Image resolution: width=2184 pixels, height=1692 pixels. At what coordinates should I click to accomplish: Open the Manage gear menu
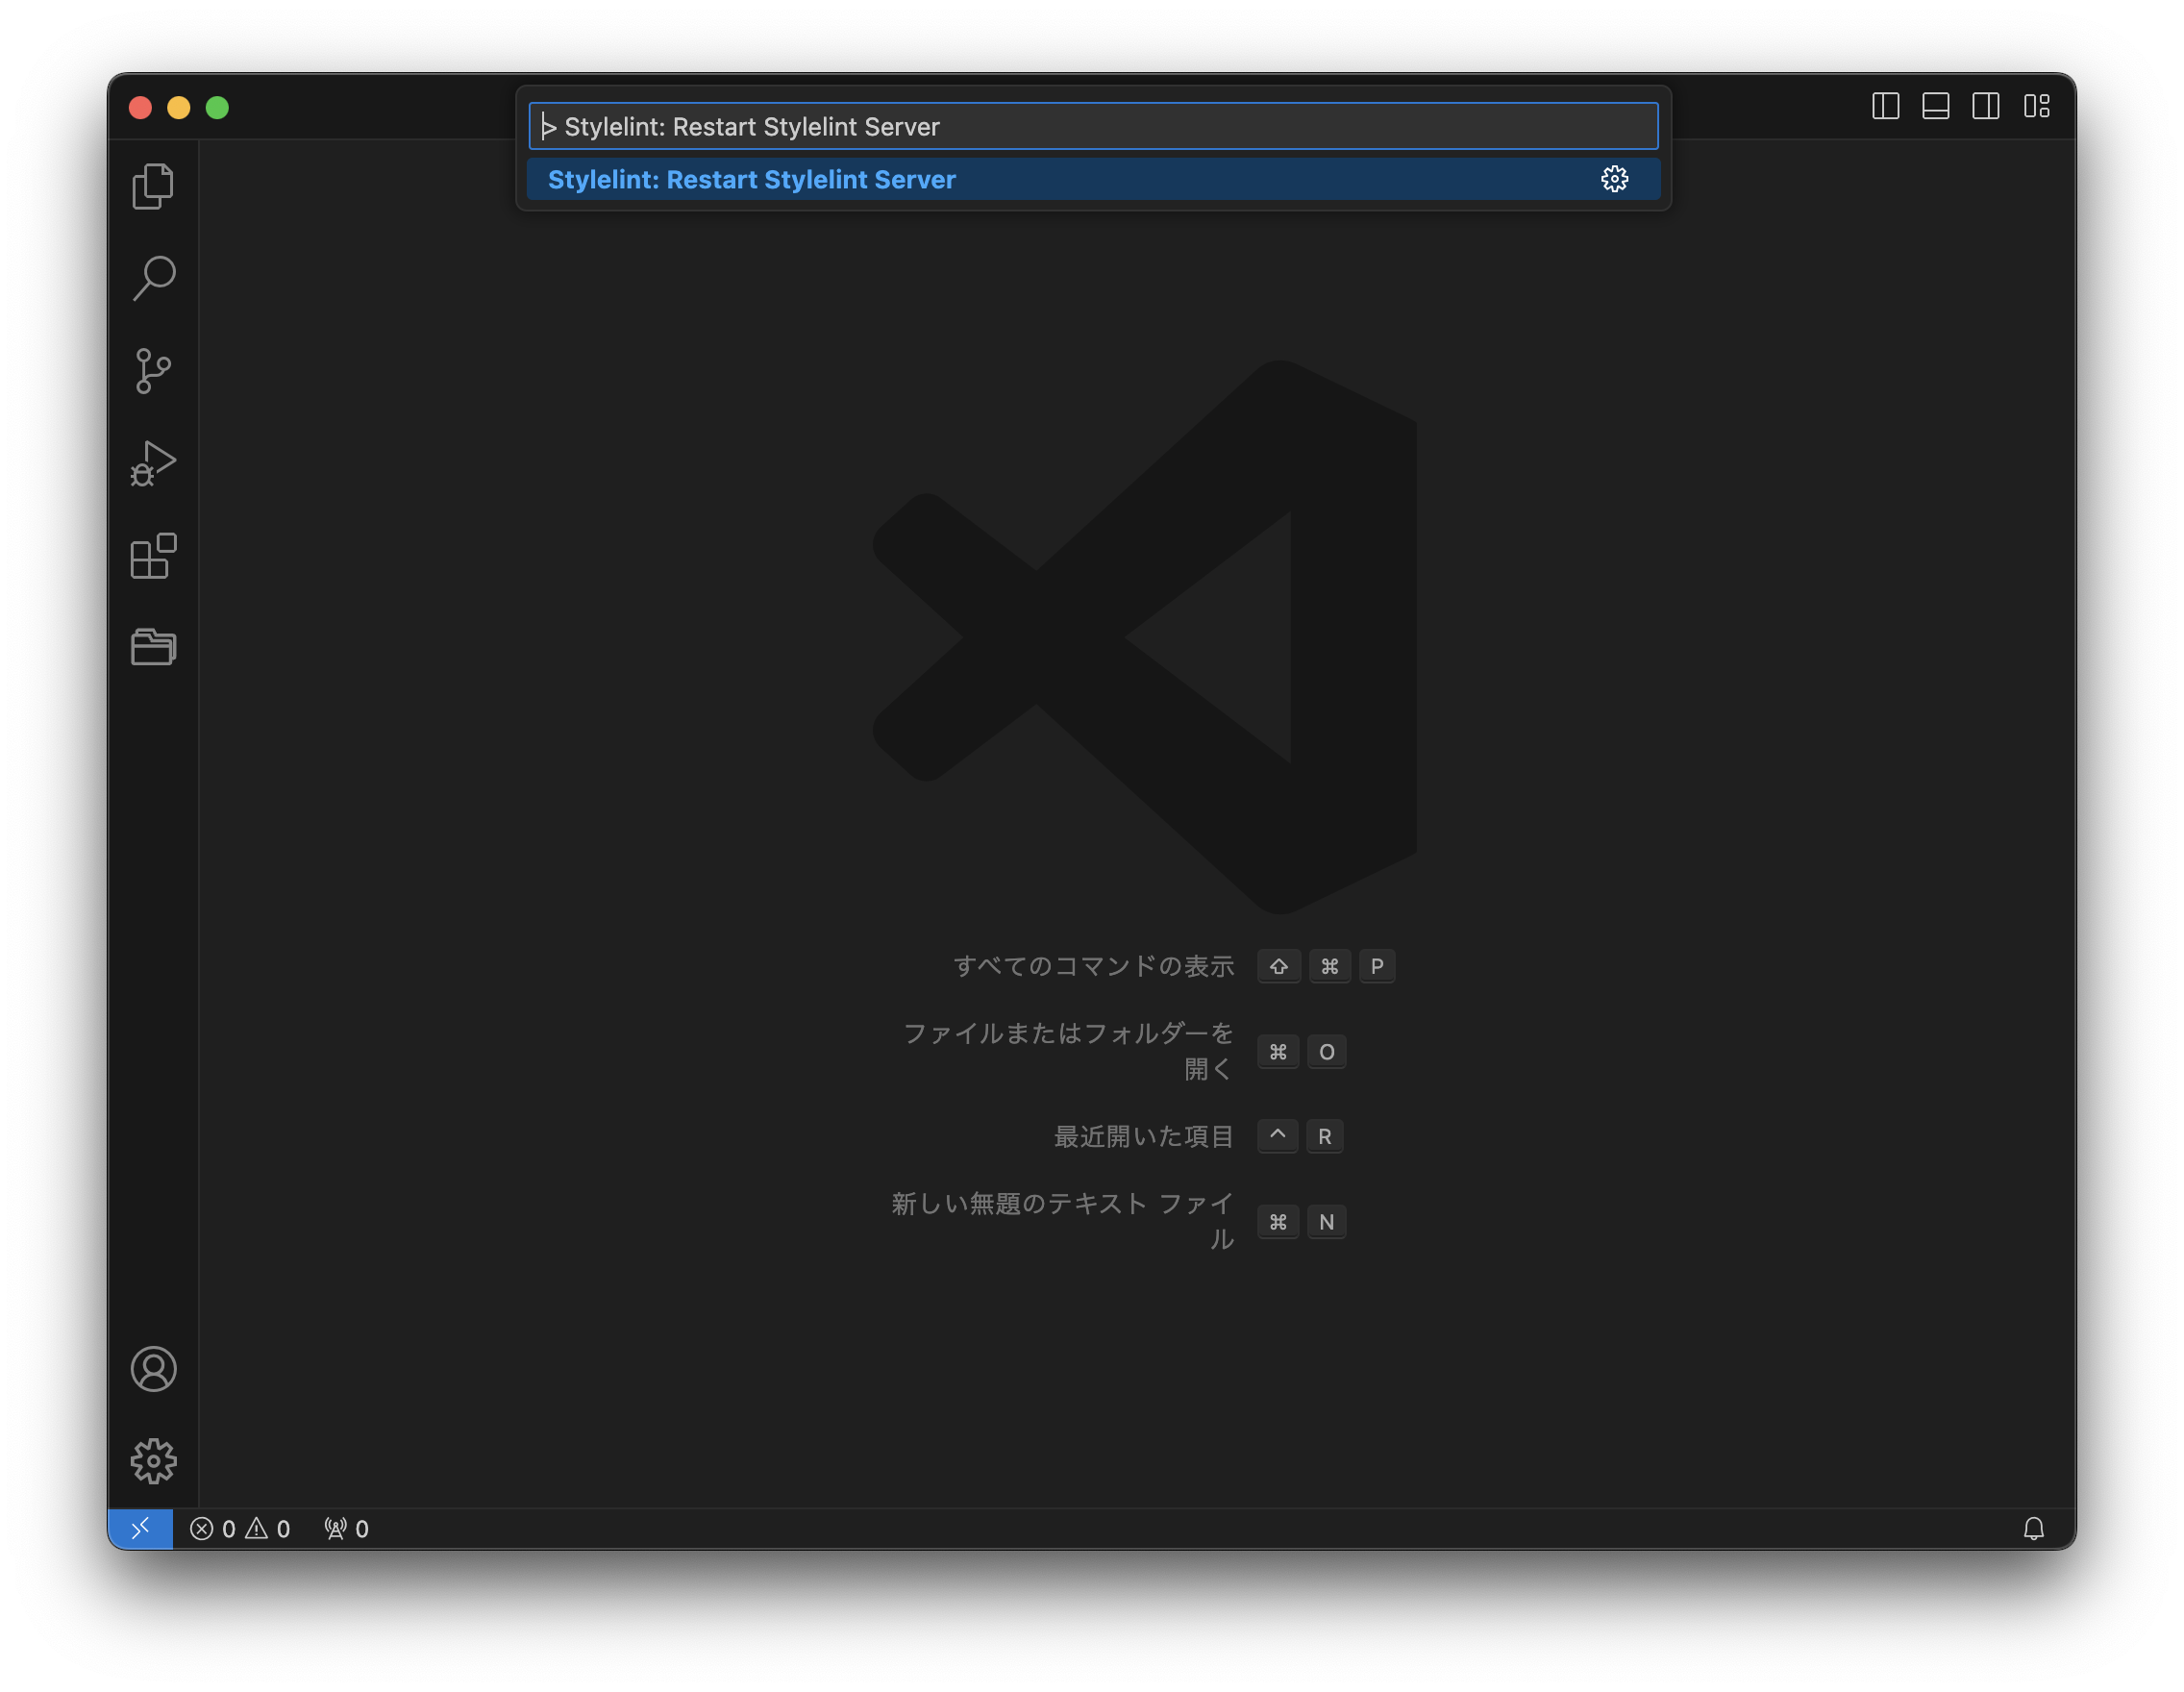[153, 1460]
